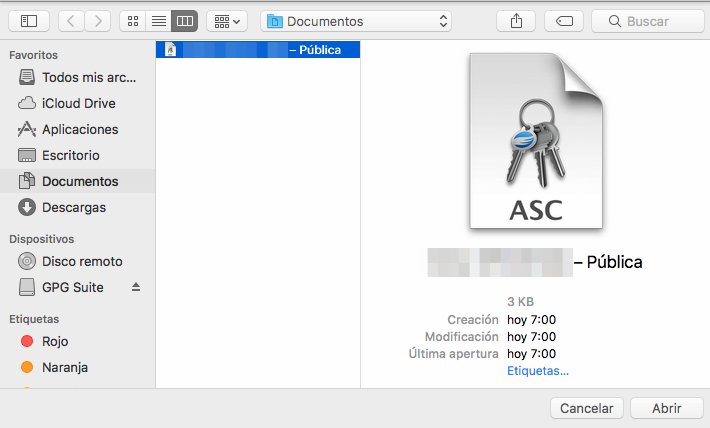Viewport: 710px width, 428px height.
Task: Open Todos mis archivos in sidebar
Action: click(x=77, y=77)
